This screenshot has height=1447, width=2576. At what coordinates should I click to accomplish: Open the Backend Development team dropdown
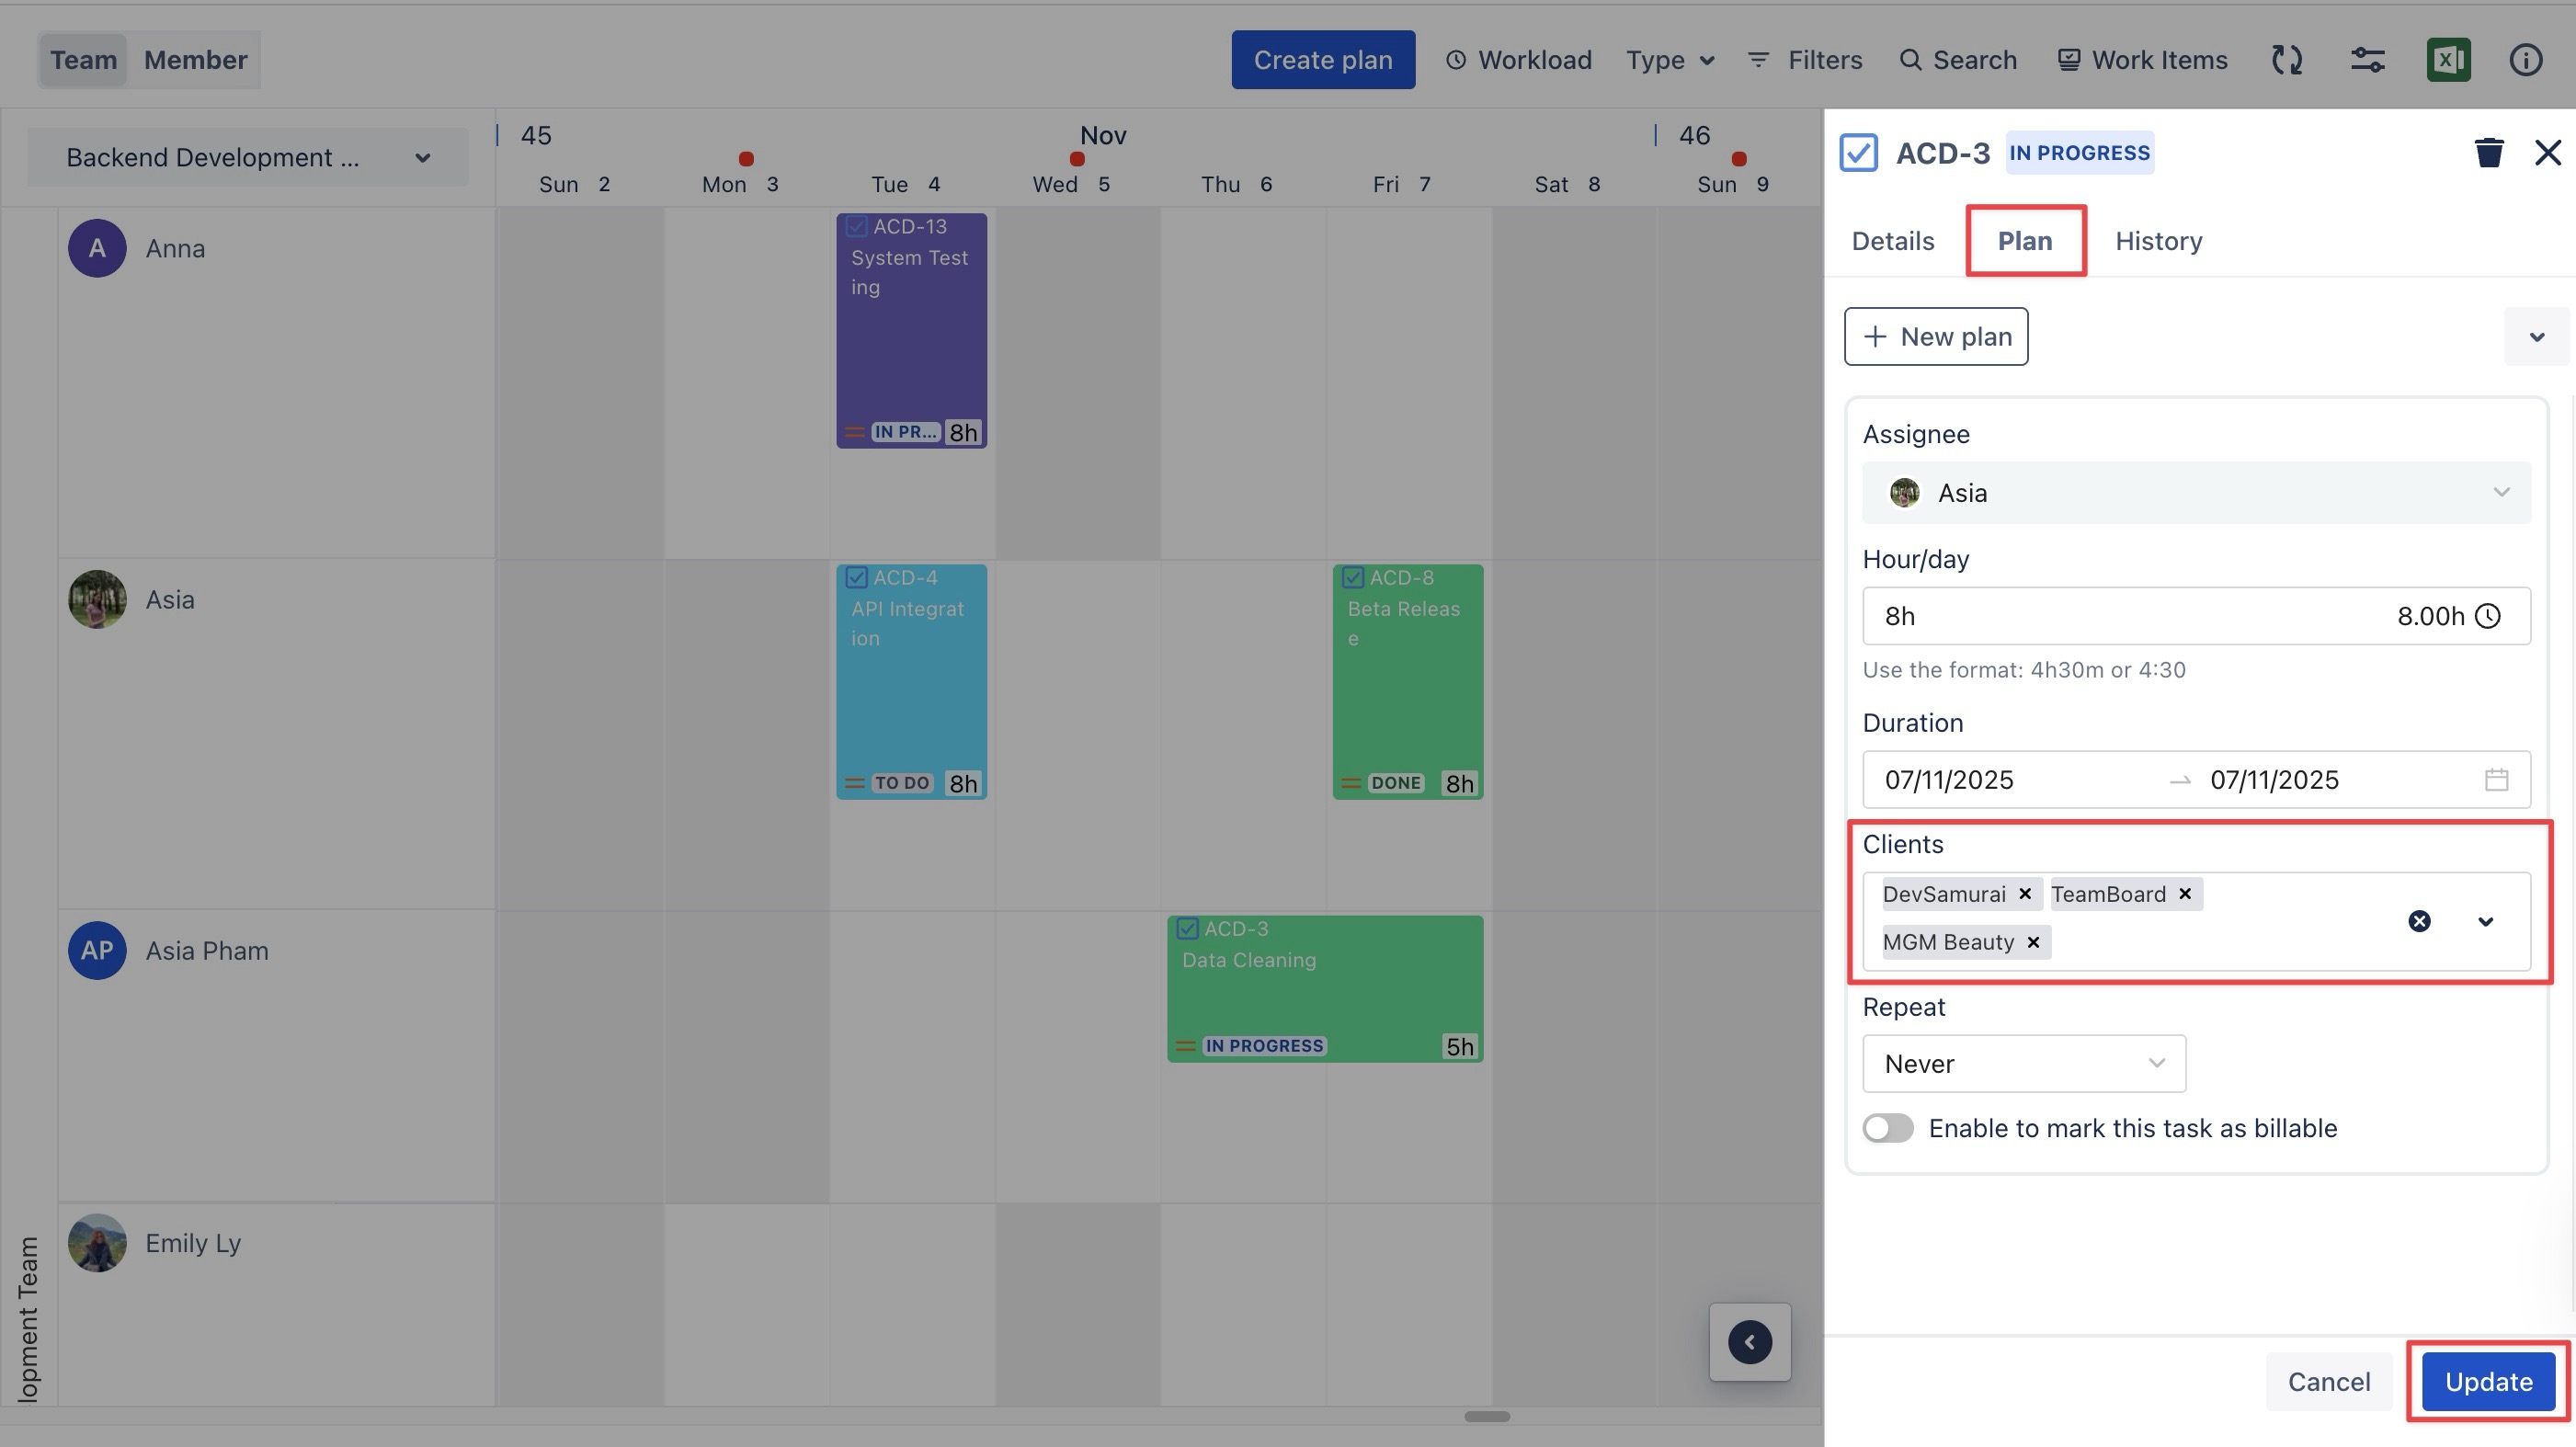pos(247,158)
